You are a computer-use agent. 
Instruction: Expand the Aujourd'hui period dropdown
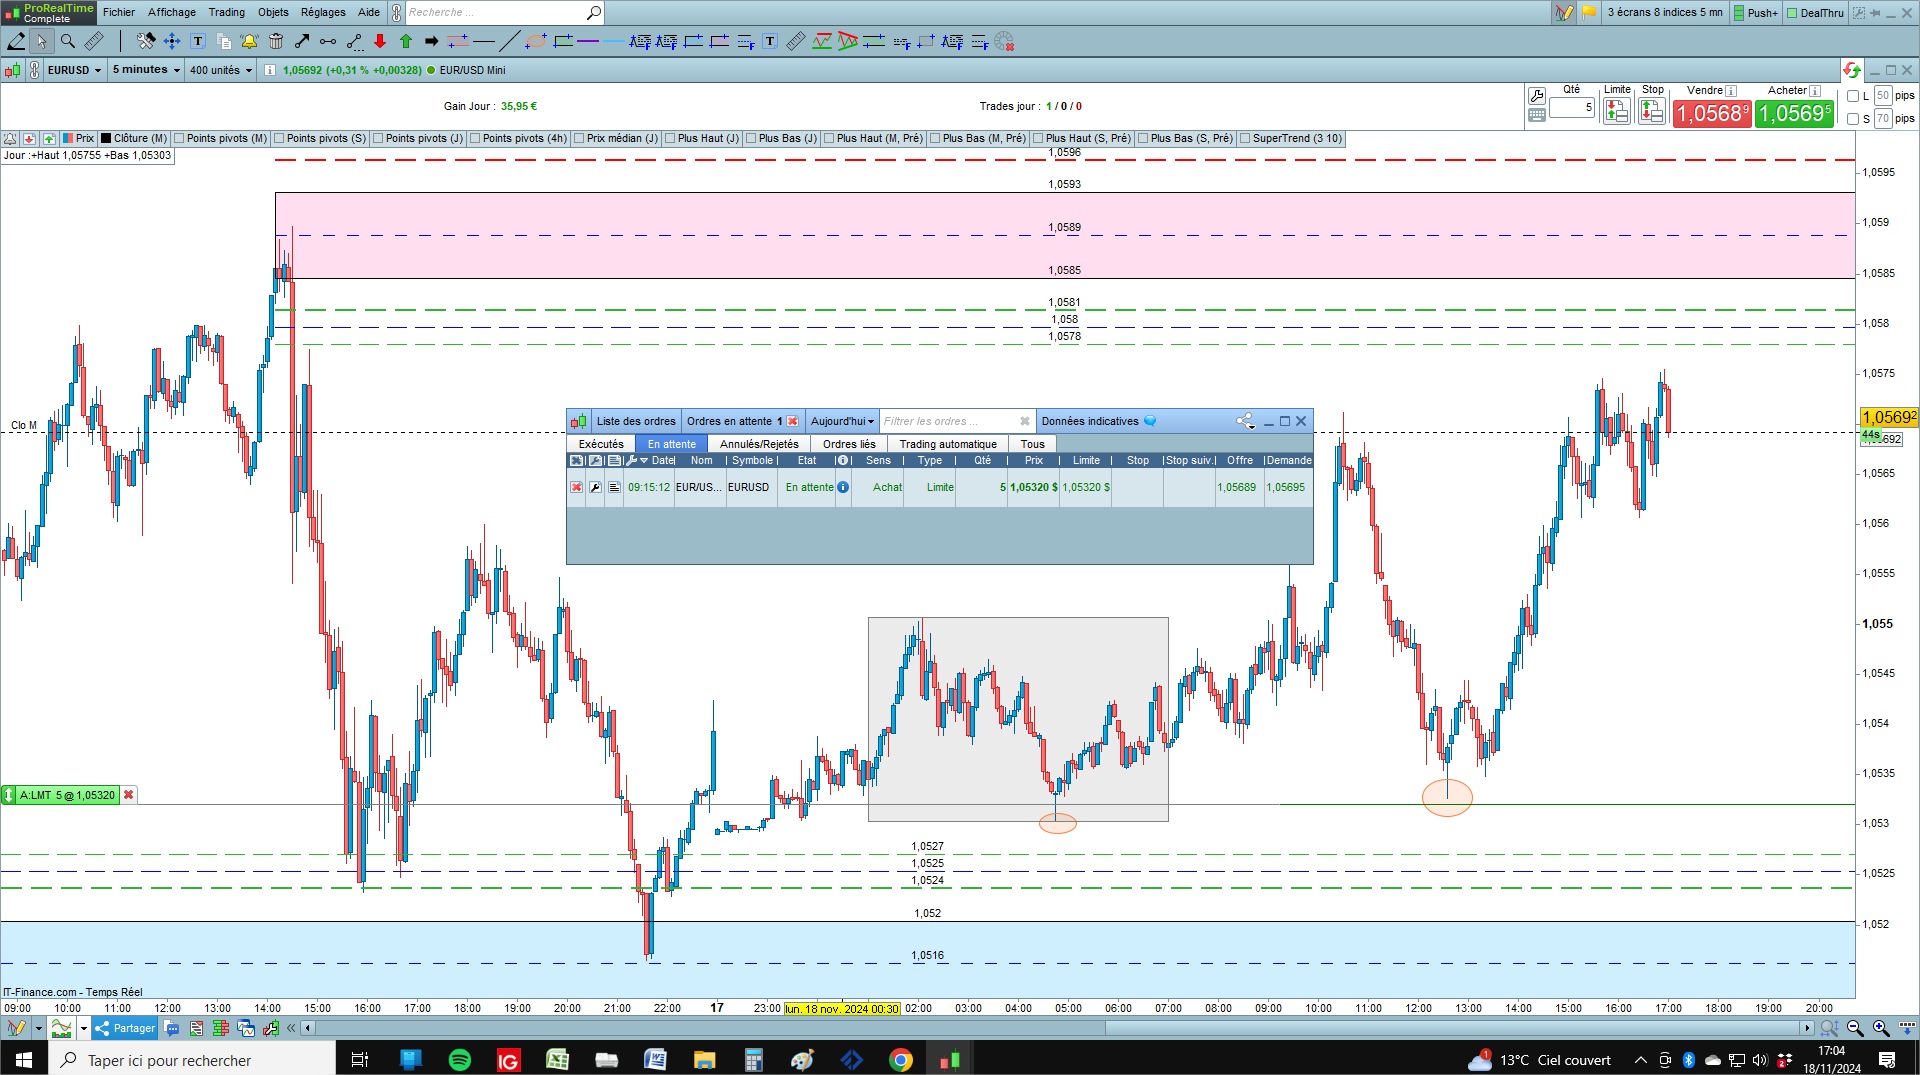(x=842, y=421)
